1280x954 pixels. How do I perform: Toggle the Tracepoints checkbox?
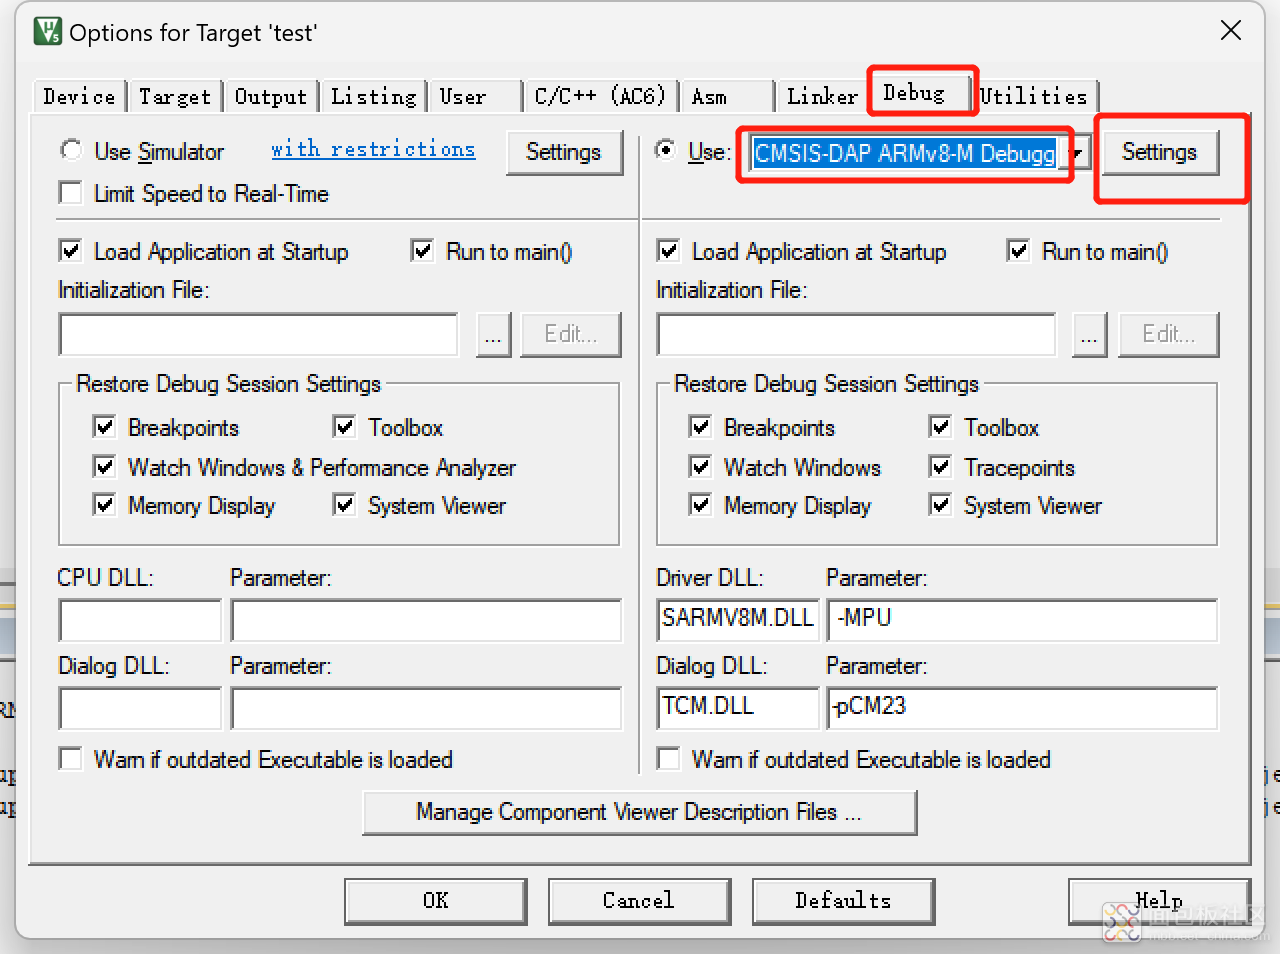[x=941, y=466]
